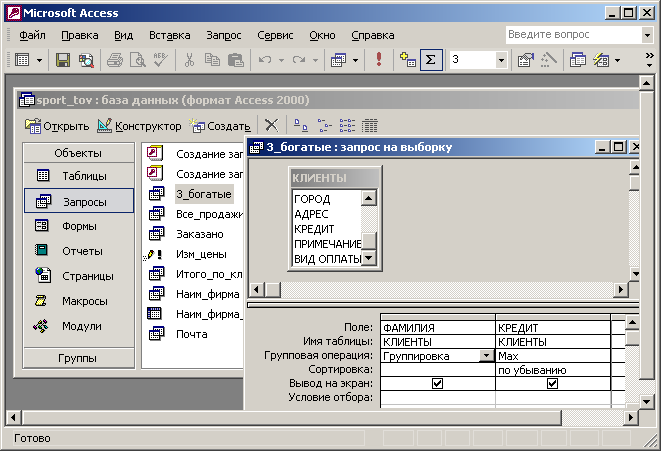Open the Properties toolbar icon

click(526, 60)
